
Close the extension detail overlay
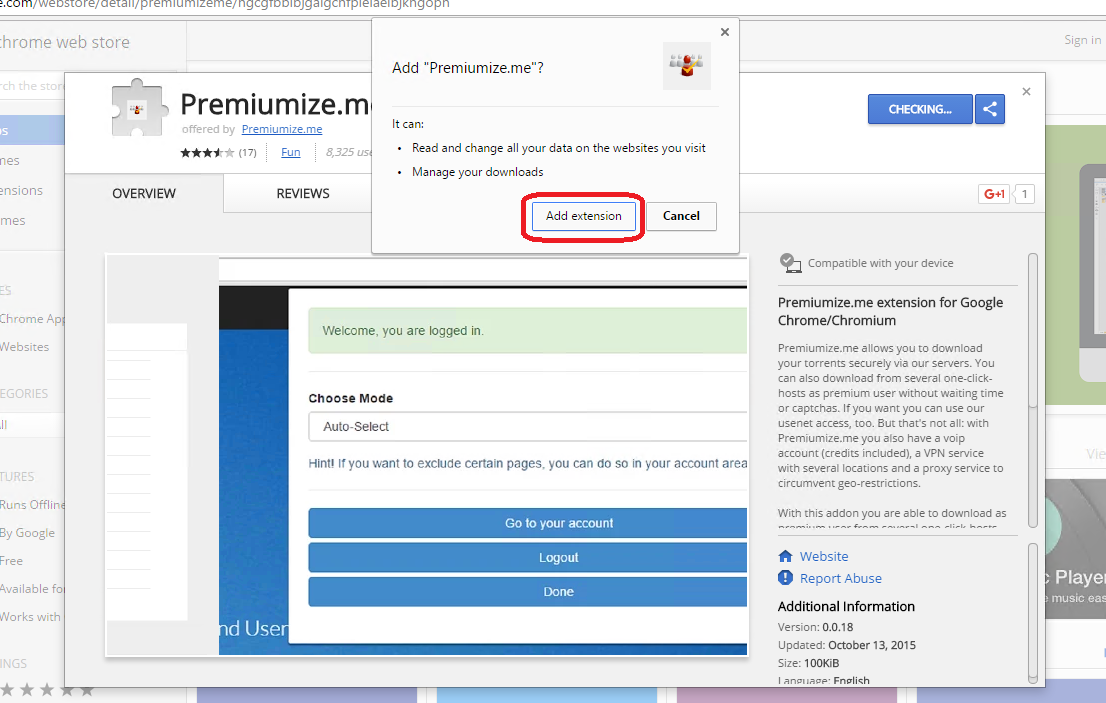point(1026,92)
